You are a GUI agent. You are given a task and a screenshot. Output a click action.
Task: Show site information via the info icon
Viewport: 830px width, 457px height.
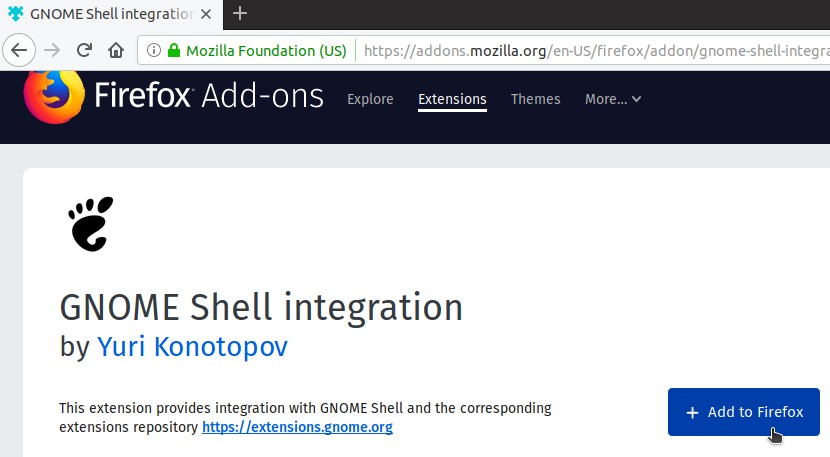click(154, 50)
